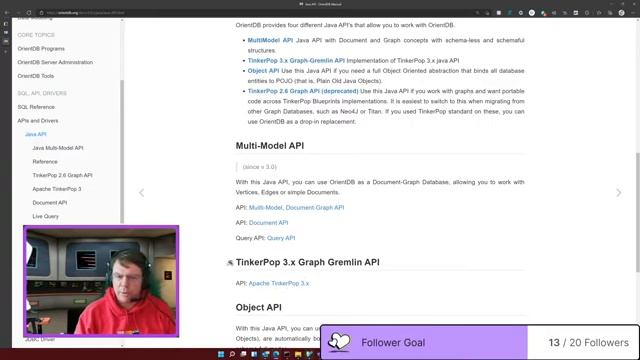
Task: Click the webcam overlay thumbnail
Action: pos(101,281)
